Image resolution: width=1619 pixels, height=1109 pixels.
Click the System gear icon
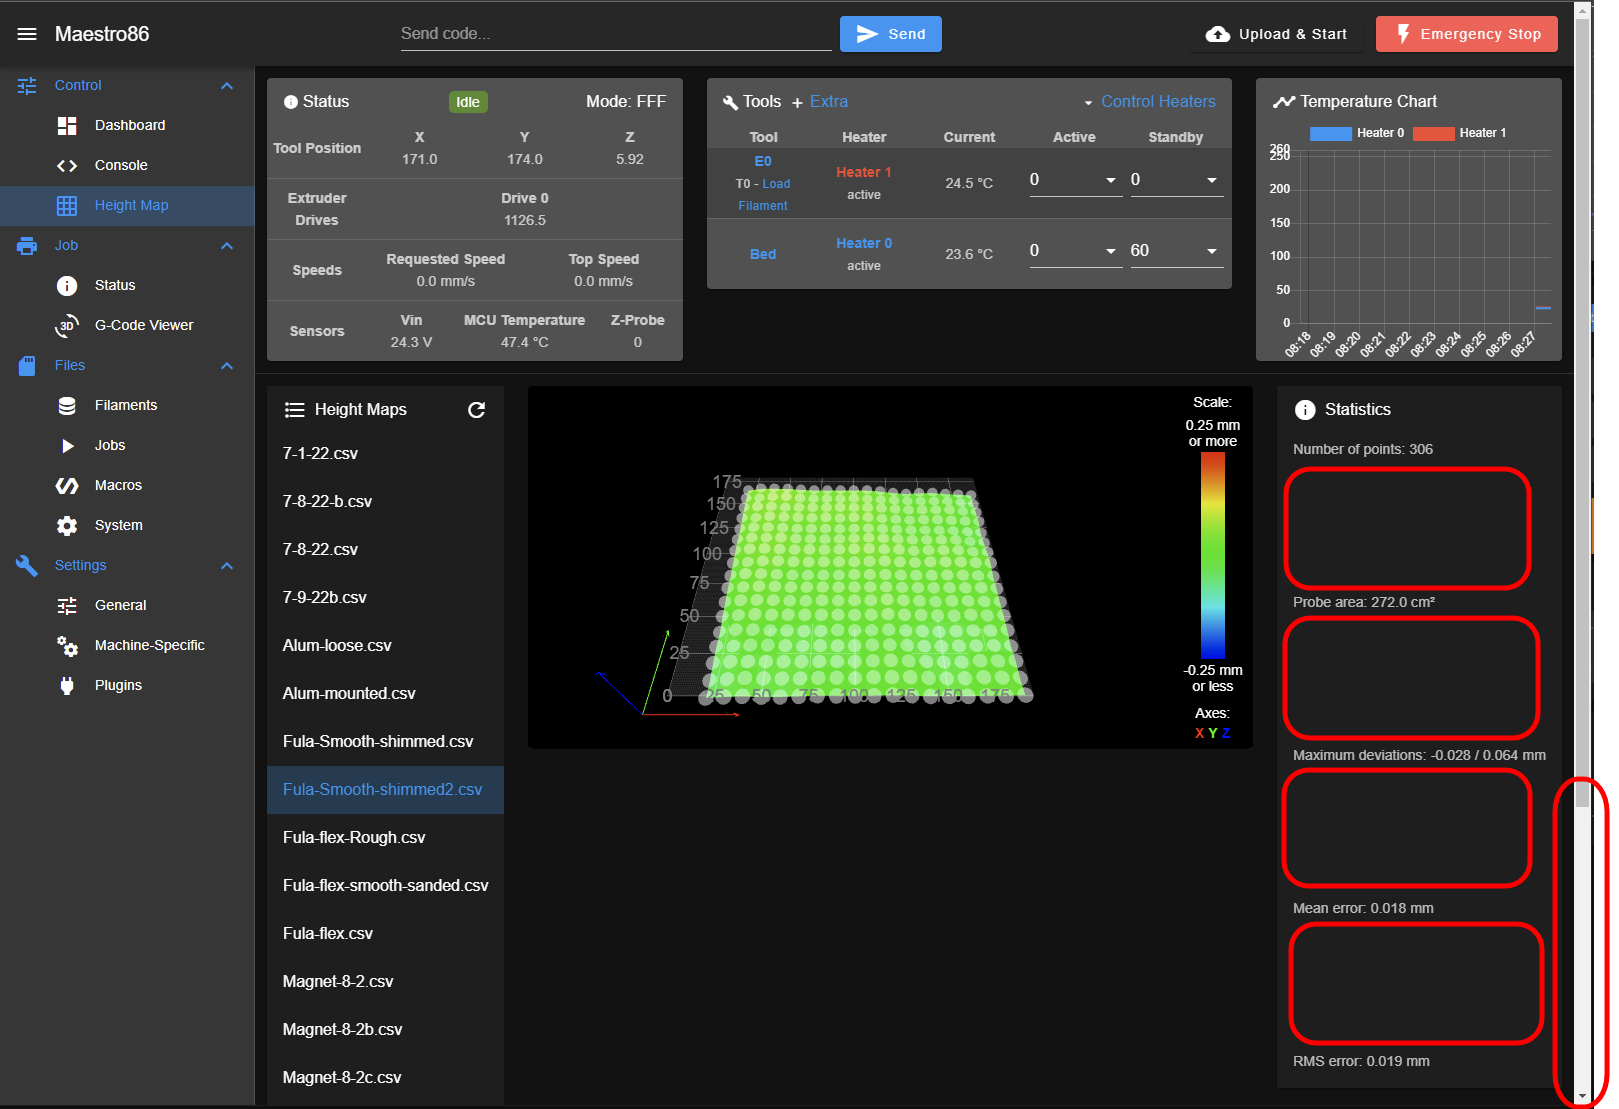67,525
